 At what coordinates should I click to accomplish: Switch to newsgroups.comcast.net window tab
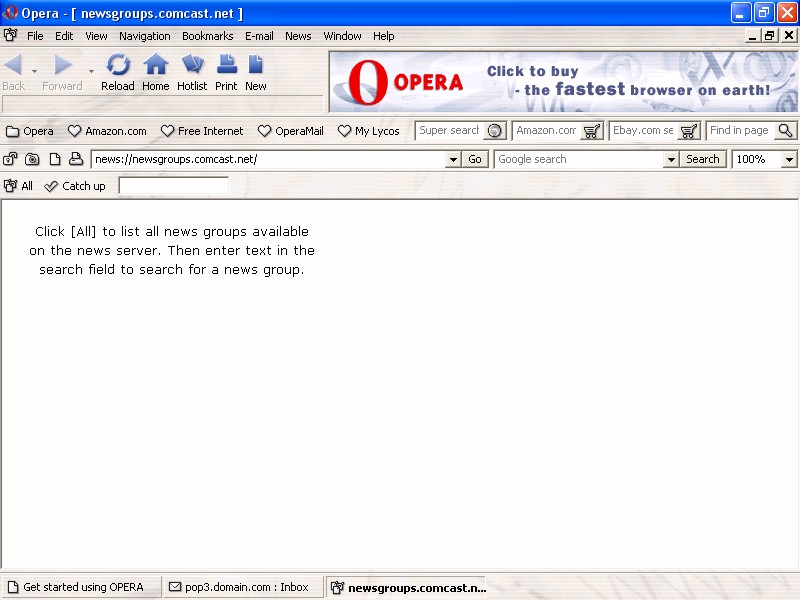point(406,587)
